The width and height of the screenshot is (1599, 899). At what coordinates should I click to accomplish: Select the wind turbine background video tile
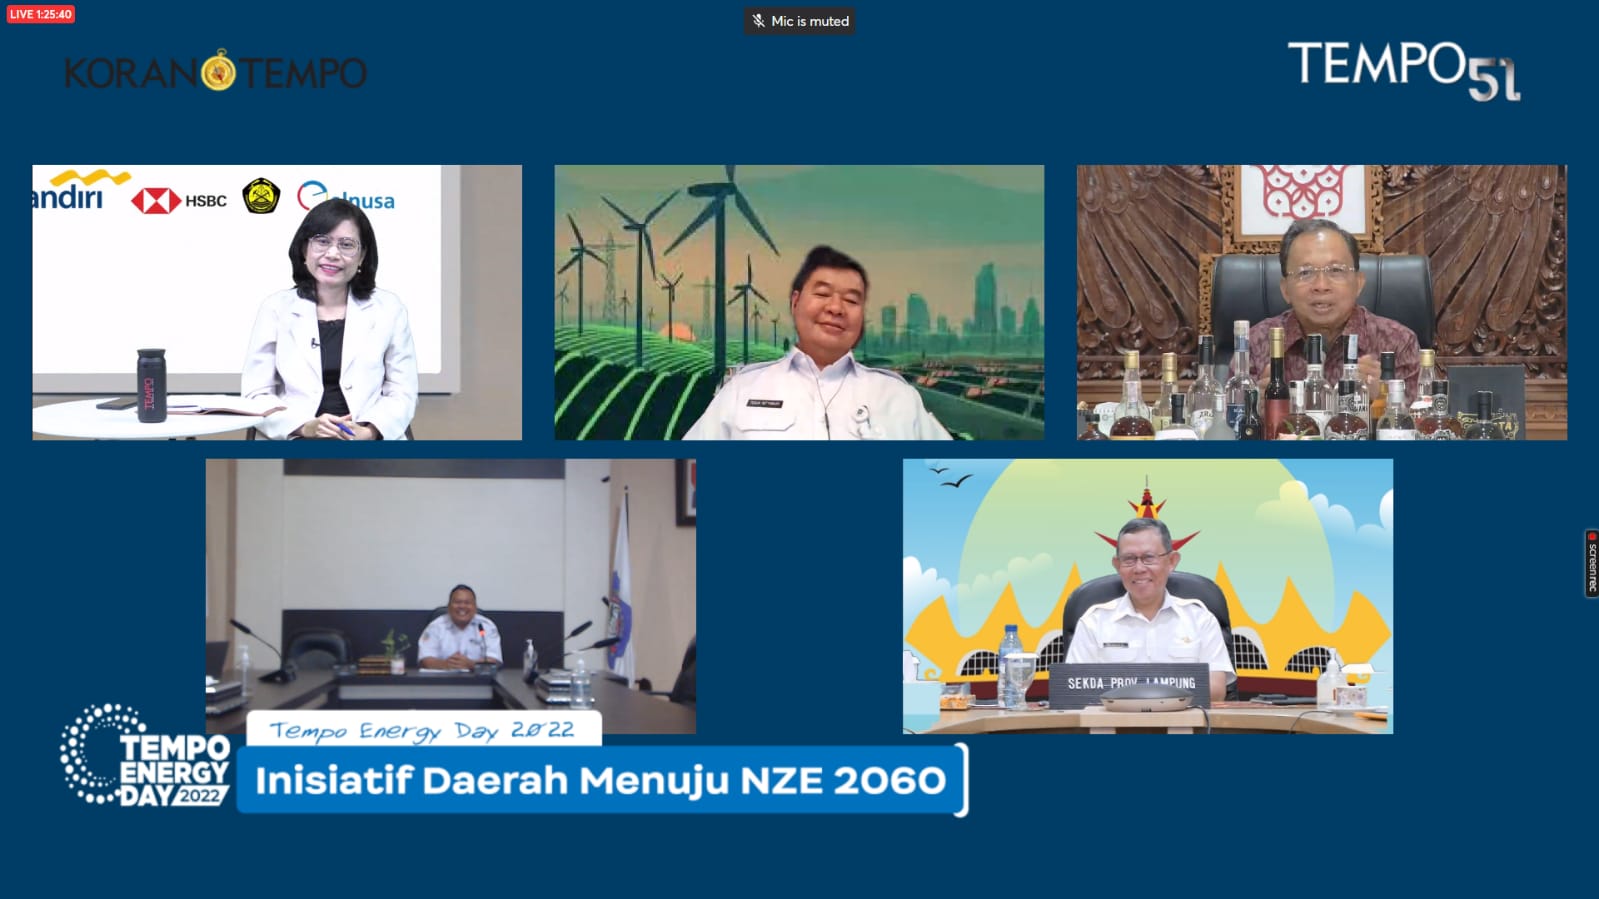pyautogui.click(x=799, y=302)
